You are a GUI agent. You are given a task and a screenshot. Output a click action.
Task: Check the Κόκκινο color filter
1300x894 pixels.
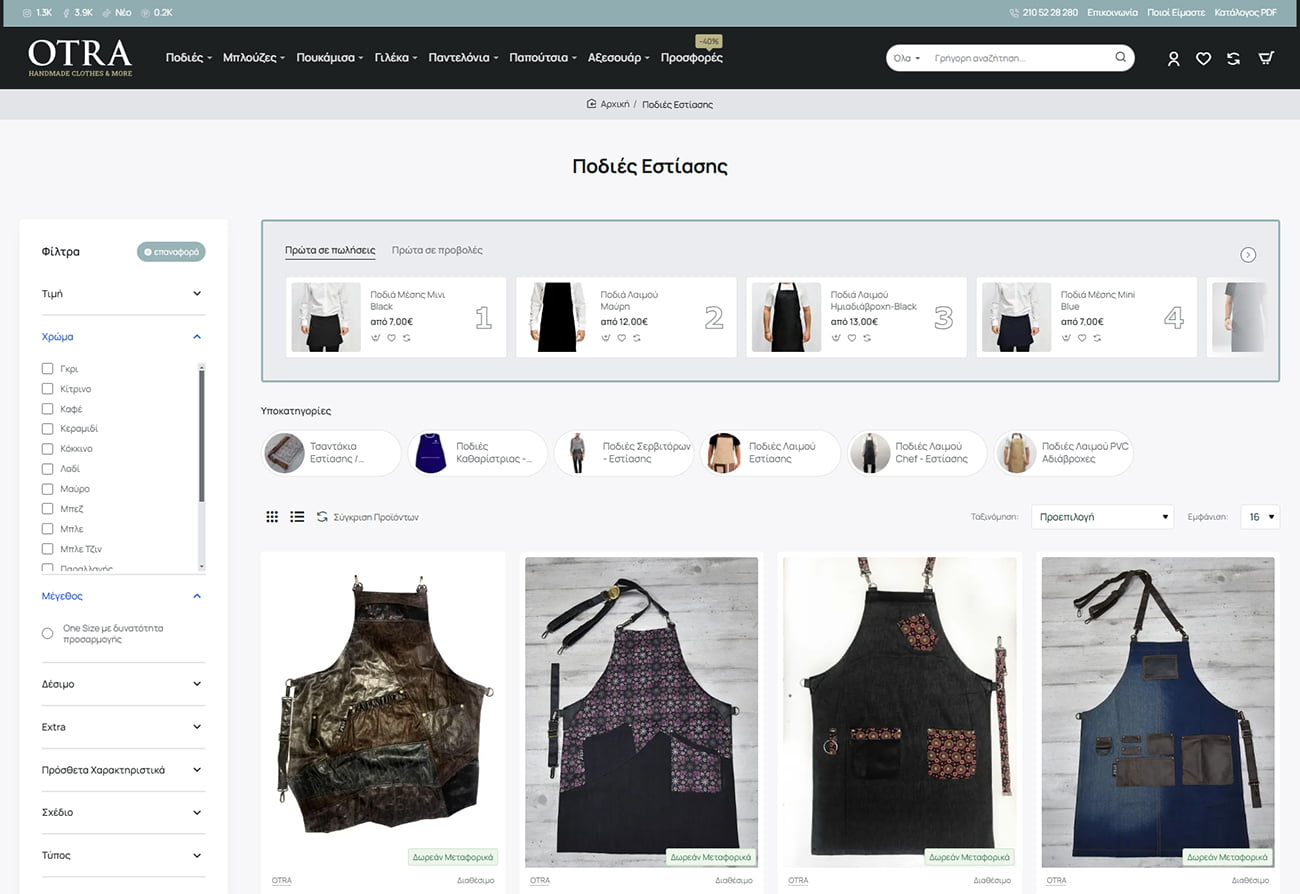click(x=47, y=449)
